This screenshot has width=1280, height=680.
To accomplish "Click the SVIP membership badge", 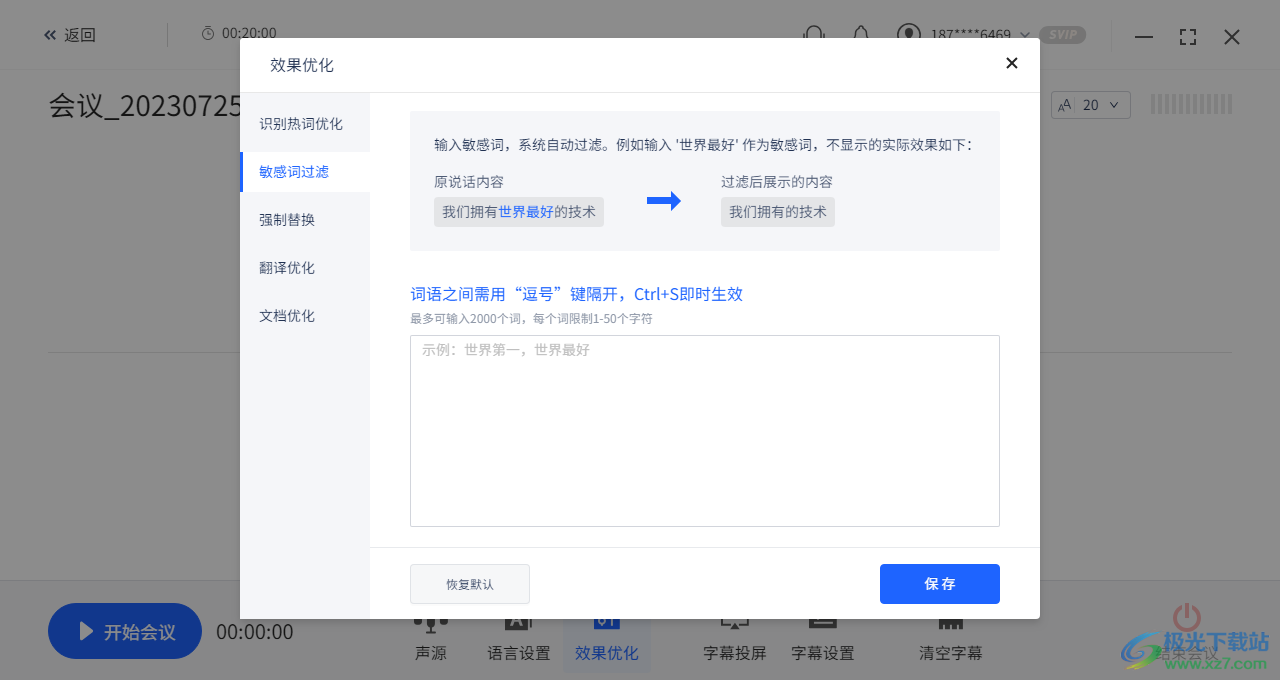I will [1063, 35].
